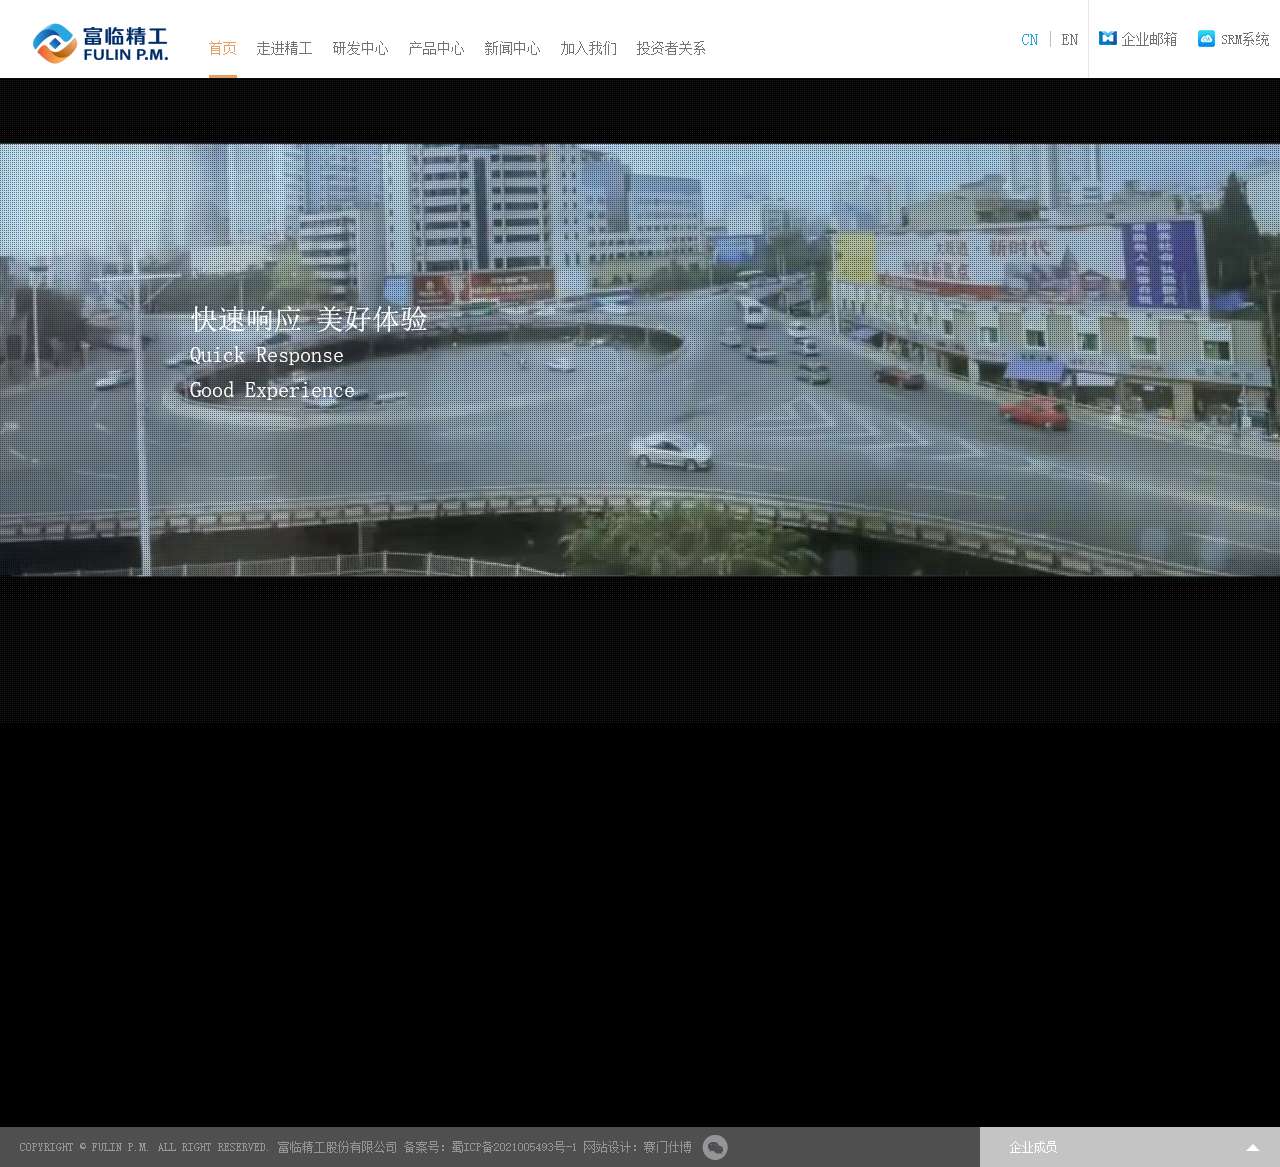Click the SRM系统 cloud icon
The height and width of the screenshot is (1167, 1280).
pos(1207,38)
